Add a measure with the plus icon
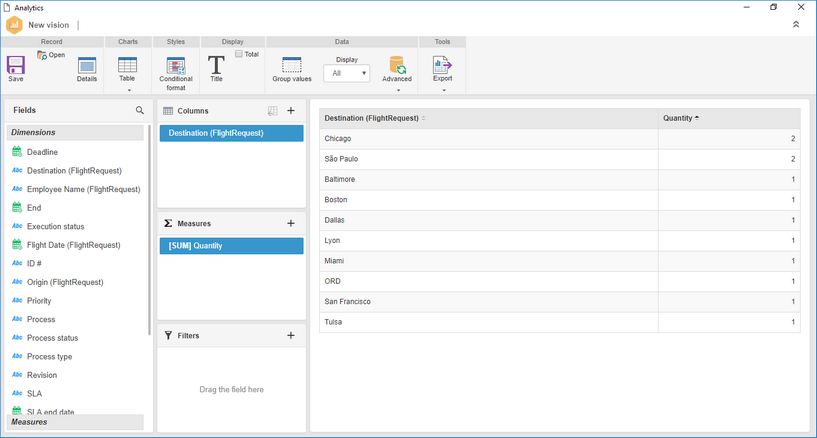The width and height of the screenshot is (817, 438). [291, 223]
